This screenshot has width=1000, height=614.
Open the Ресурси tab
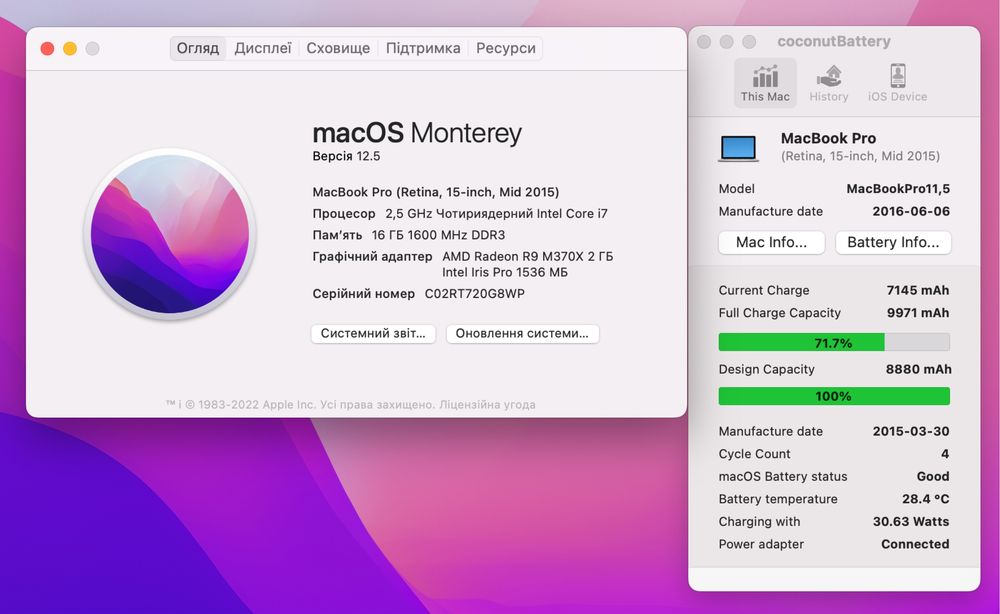pos(506,48)
